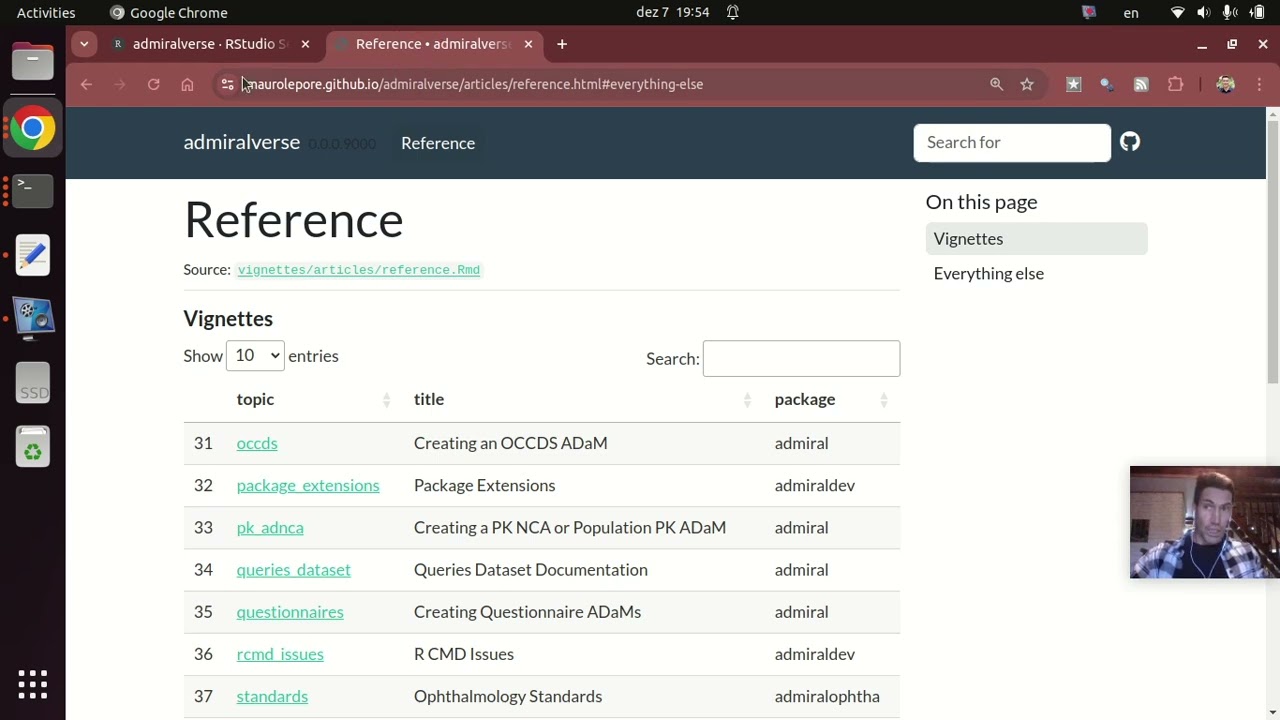The width and height of the screenshot is (1280, 720).
Task: Sort the table by topic column
Action: coord(313,400)
